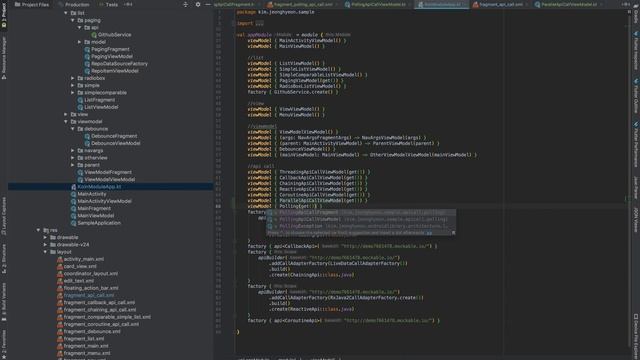Open MainActivityViewModel in the tree
The width and height of the screenshot is (640, 360).
click(101, 201)
